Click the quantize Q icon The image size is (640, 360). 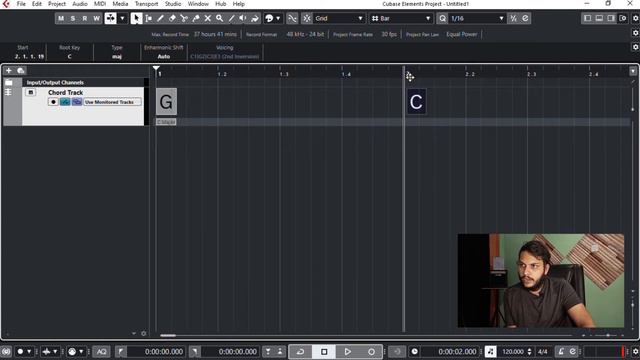(442, 18)
